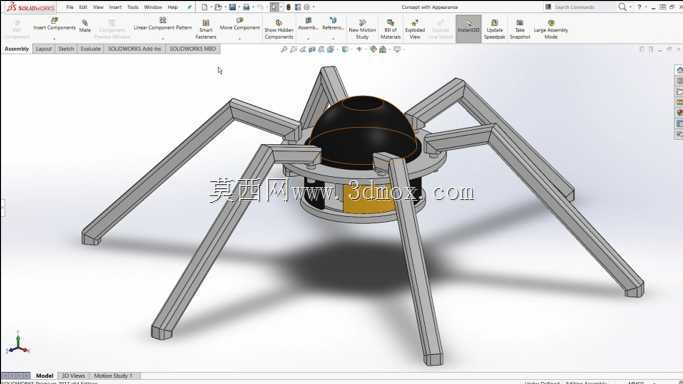
Task: Open the Appearances task pane tab
Action: (679, 113)
